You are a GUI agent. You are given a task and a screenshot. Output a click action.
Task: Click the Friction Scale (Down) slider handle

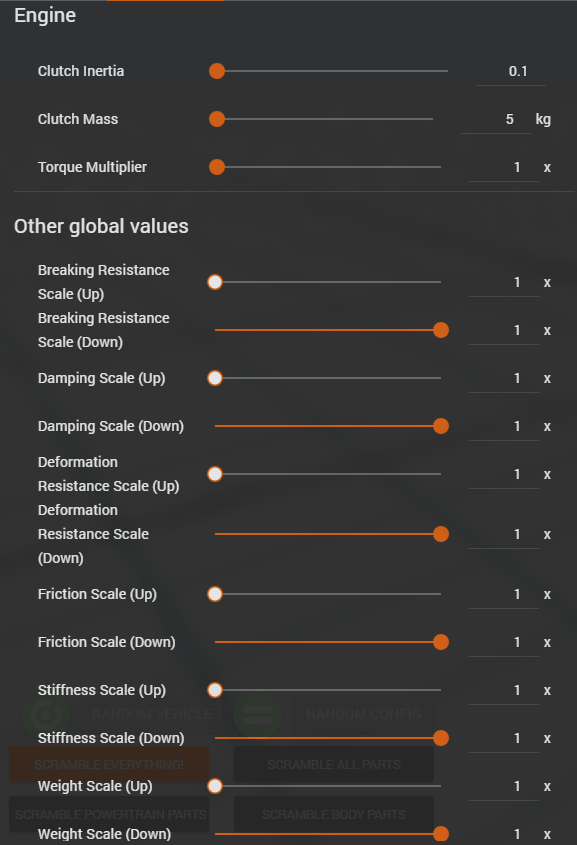tap(441, 642)
